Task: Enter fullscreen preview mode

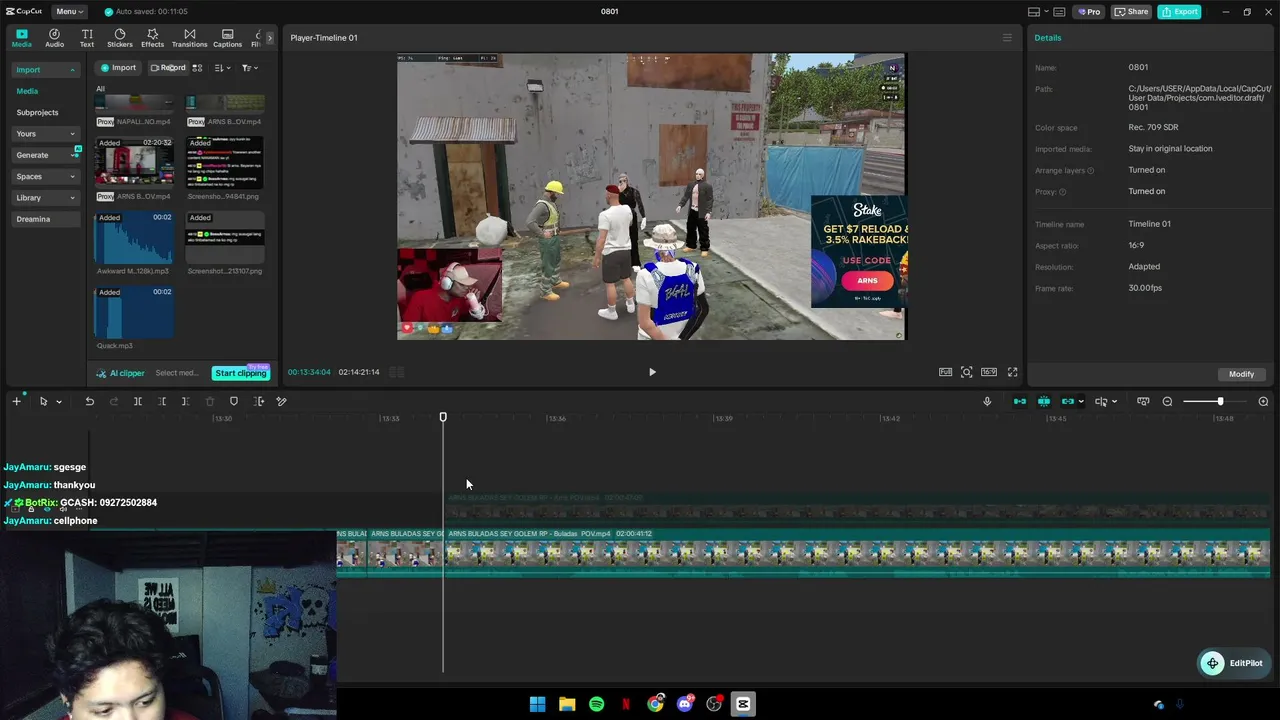Action: pyautogui.click(x=1012, y=372)
